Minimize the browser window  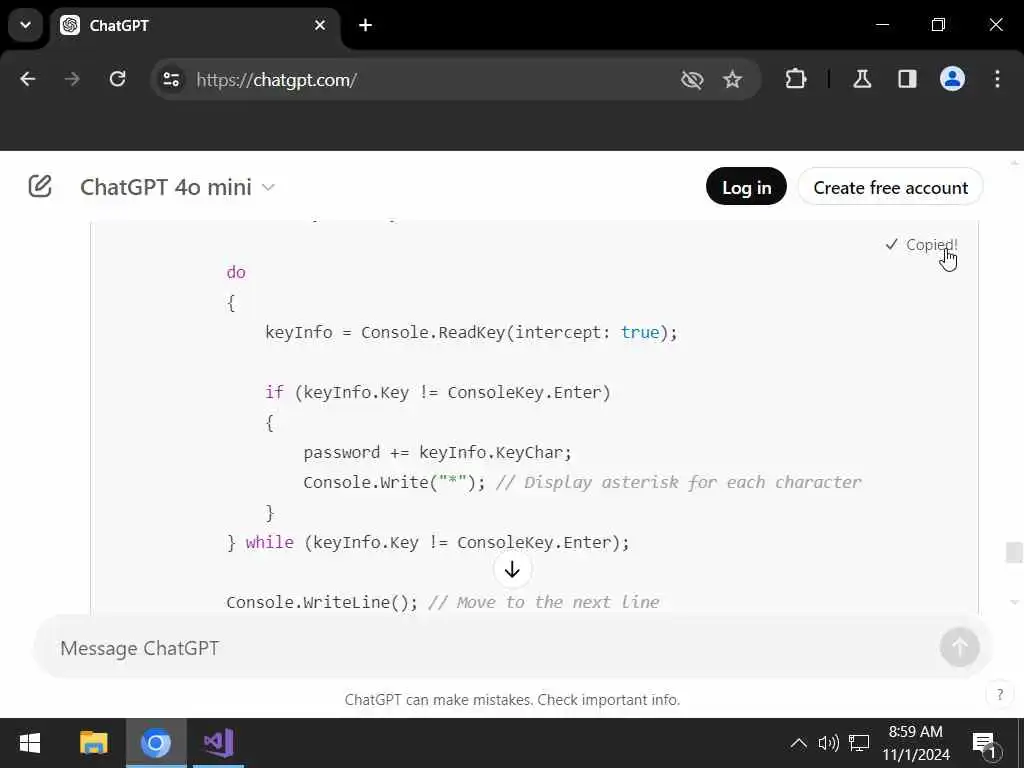pyautogui.click(x=882, y=25)
